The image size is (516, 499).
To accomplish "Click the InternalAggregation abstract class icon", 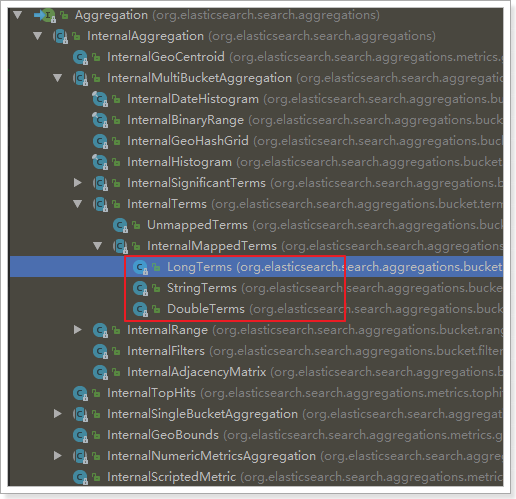I will click(61, 36).
